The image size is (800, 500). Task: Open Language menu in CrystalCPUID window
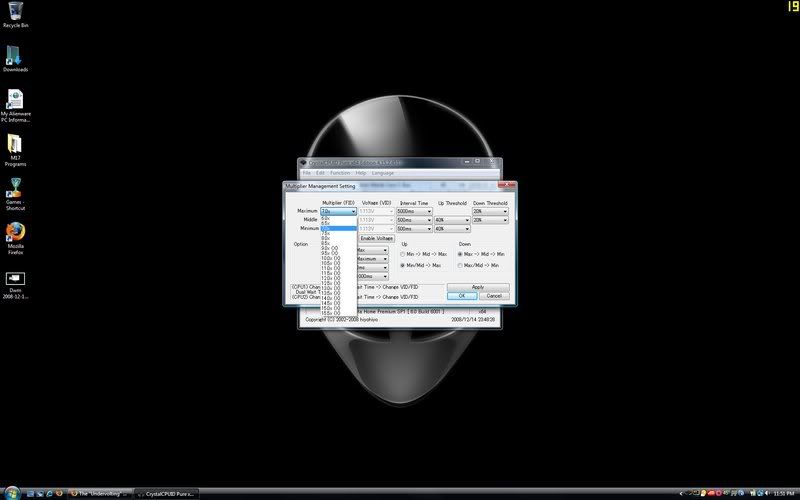(383, 173)
